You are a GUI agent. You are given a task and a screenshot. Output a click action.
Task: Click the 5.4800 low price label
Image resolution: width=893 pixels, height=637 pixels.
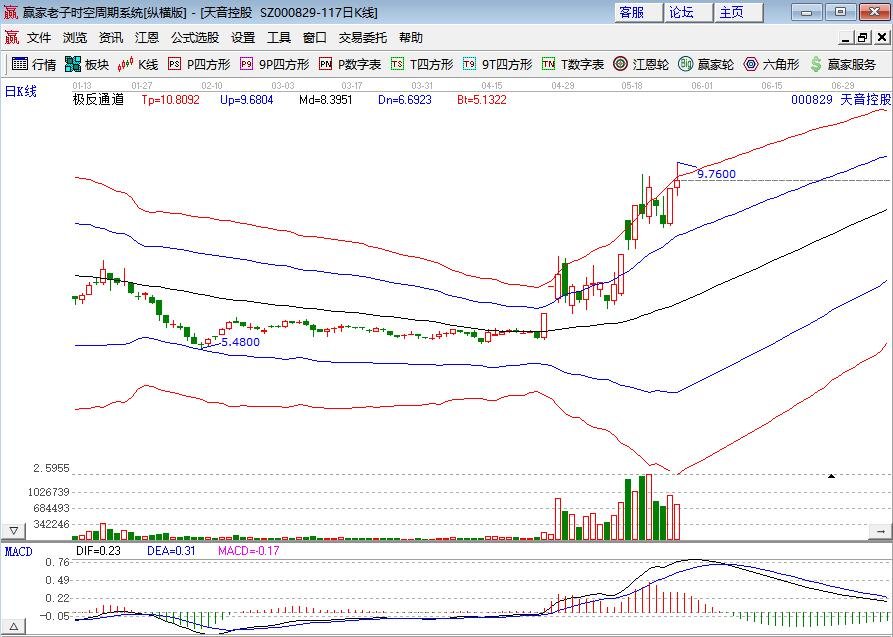[x=240, y=342]
